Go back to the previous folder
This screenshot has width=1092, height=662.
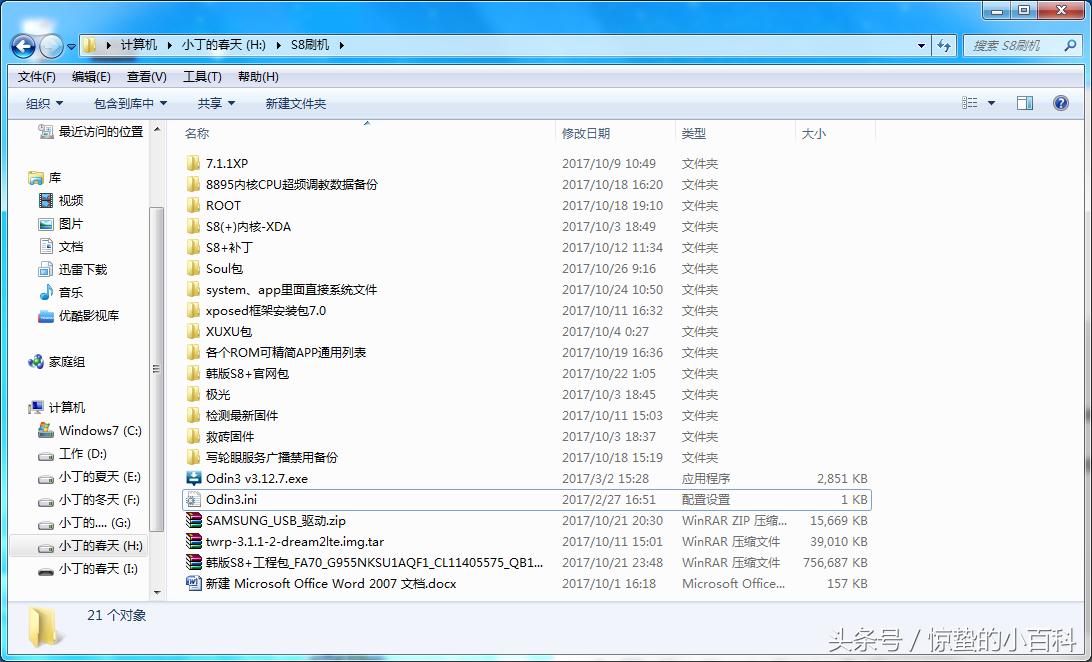(22, 44)
